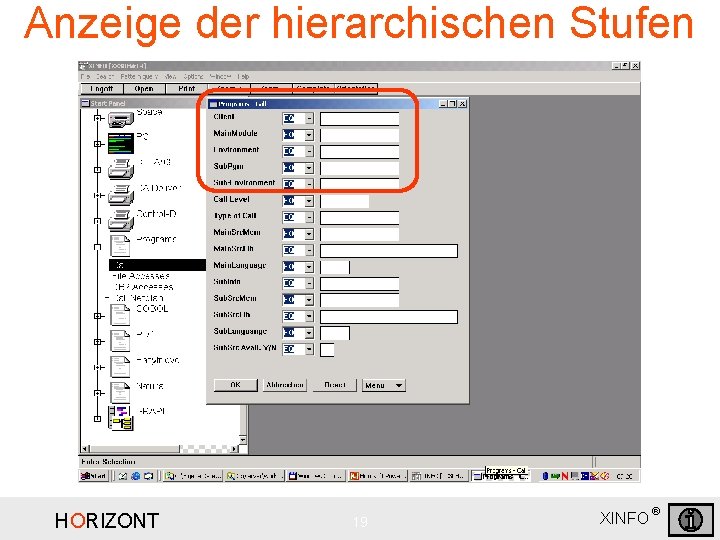Expand the Natural tree node
The height and width of the screenshot is (540, 720).
coord(97,393)
